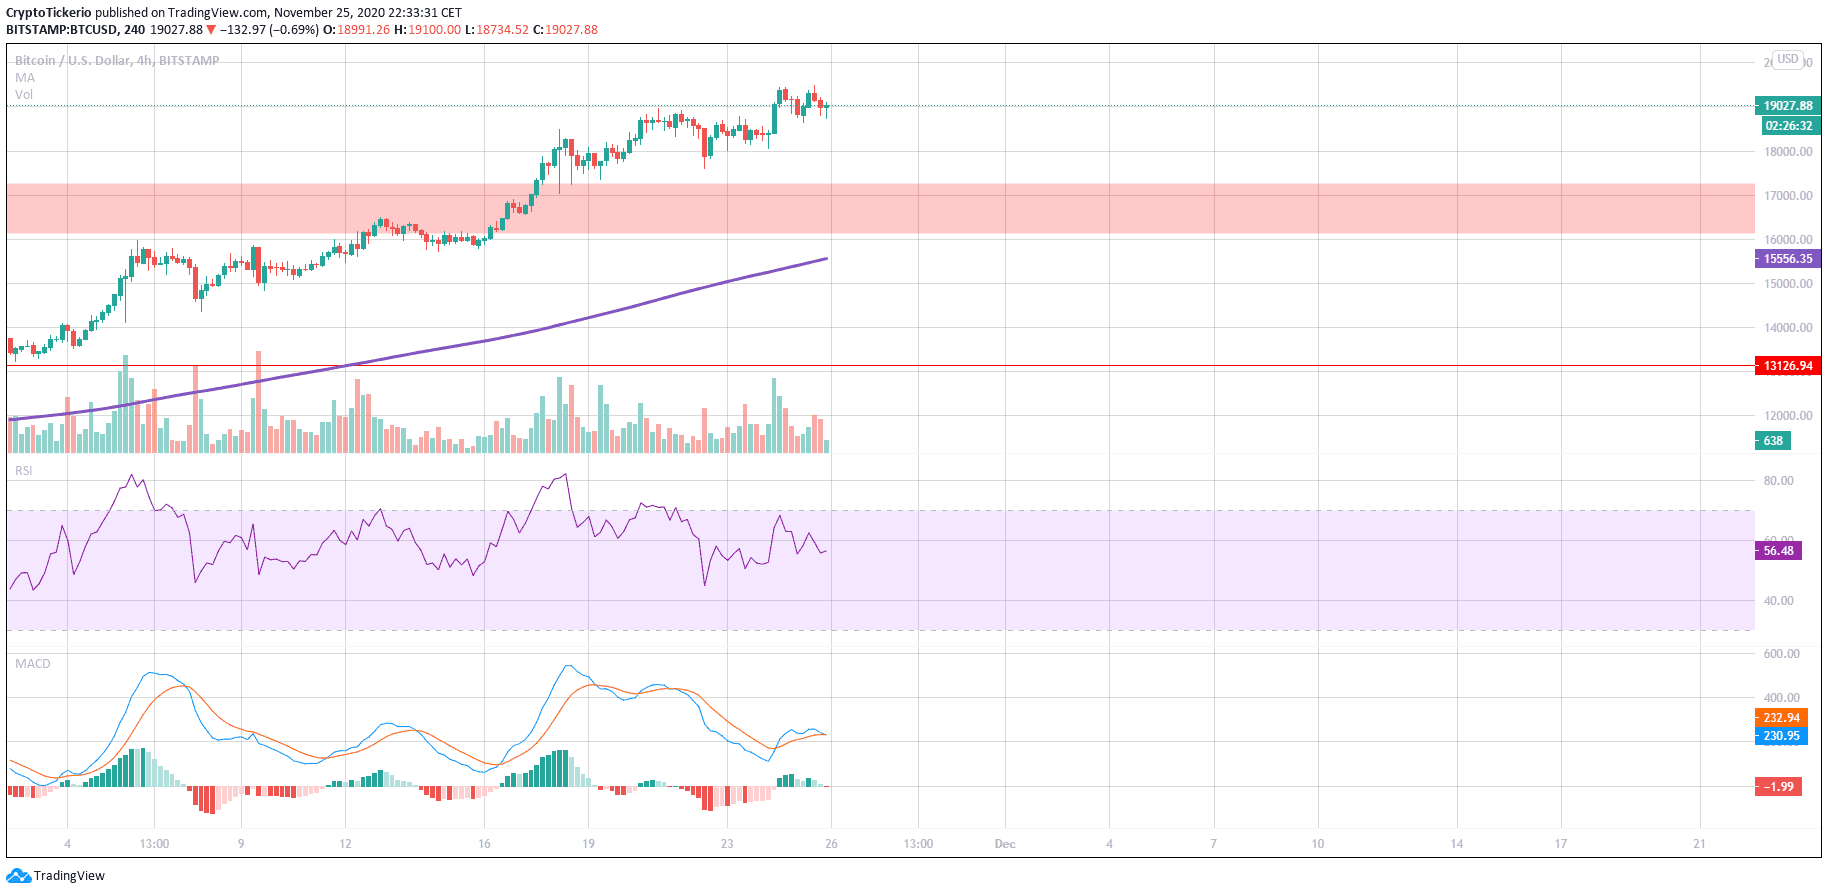Click the pink resistance zone rectangle
The image size is (1828, 894).
click(x=880, y=209)
